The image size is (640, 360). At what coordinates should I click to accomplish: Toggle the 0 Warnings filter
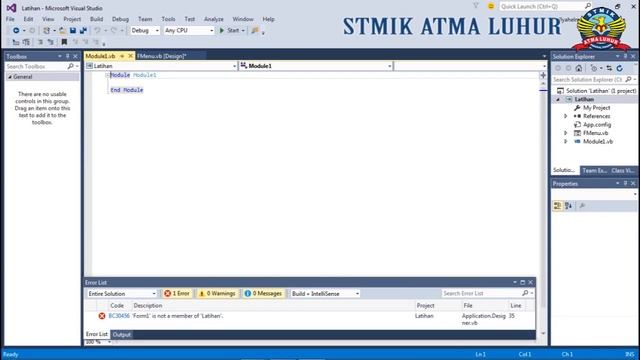[x=217, y=293]
